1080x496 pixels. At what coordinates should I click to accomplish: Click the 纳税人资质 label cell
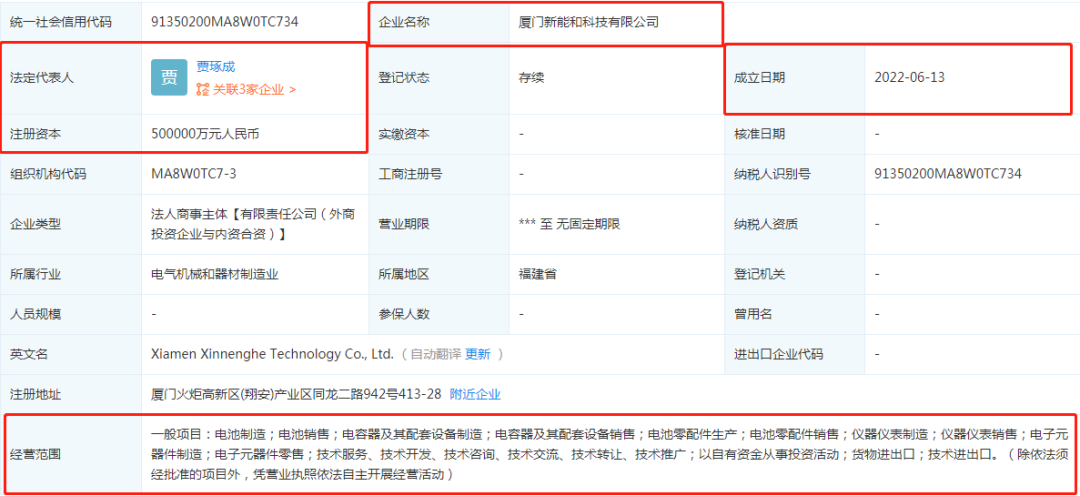click(795, 224)
